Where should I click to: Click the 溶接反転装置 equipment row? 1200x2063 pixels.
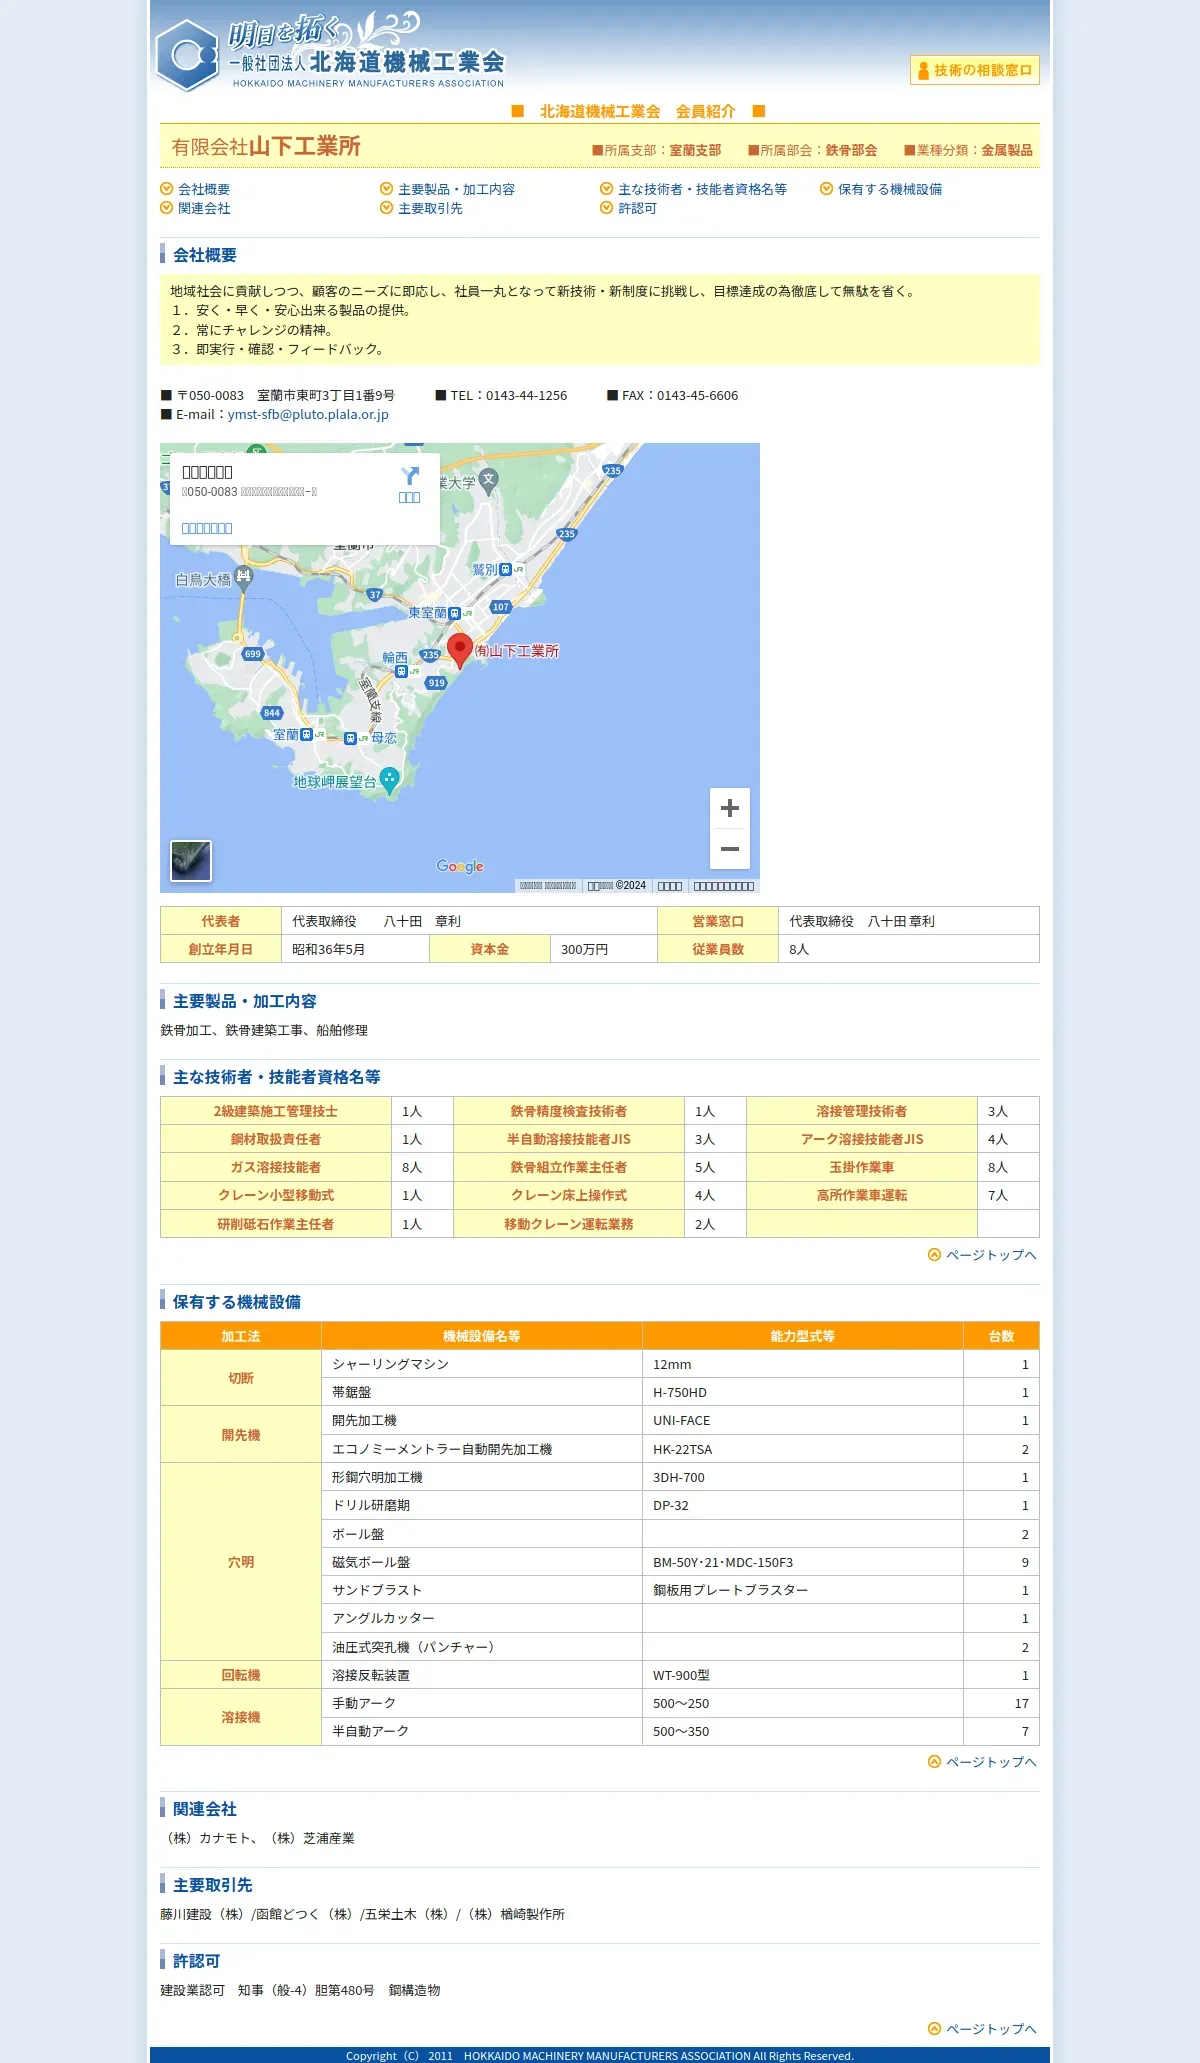[680, 1675]
